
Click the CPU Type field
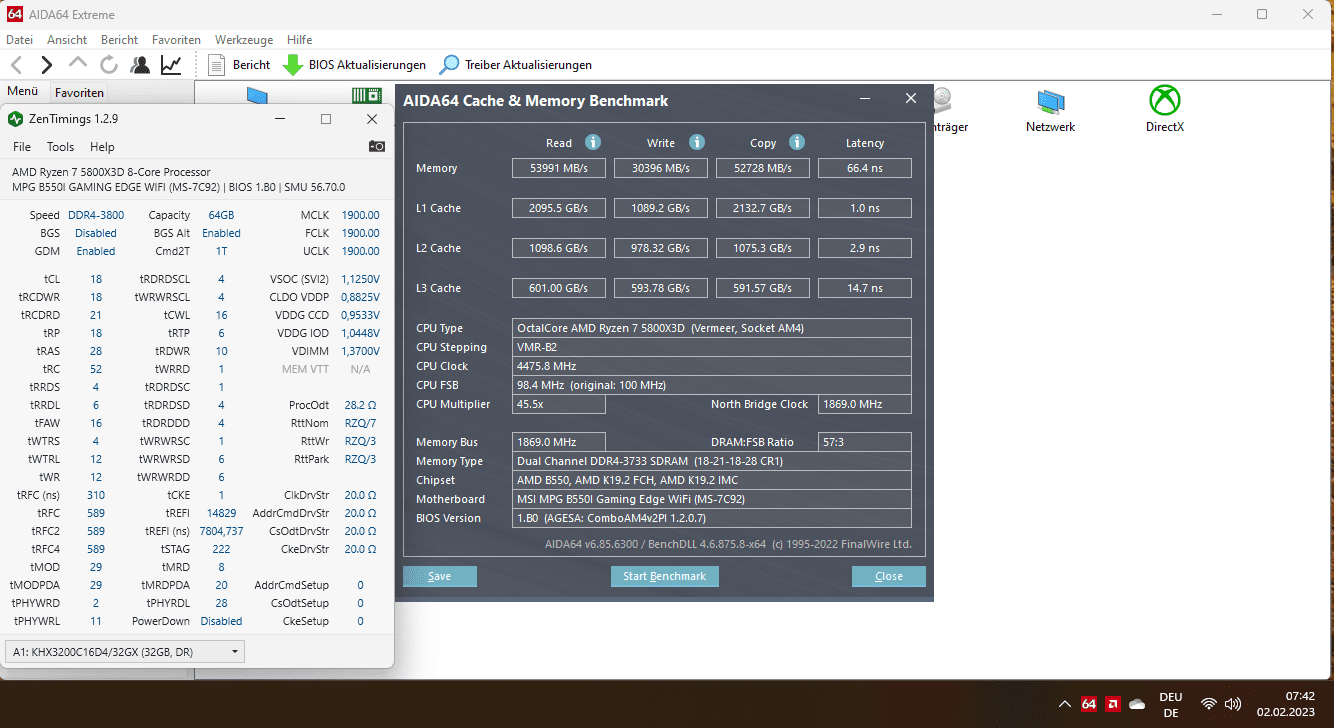[x=712, y=328]
